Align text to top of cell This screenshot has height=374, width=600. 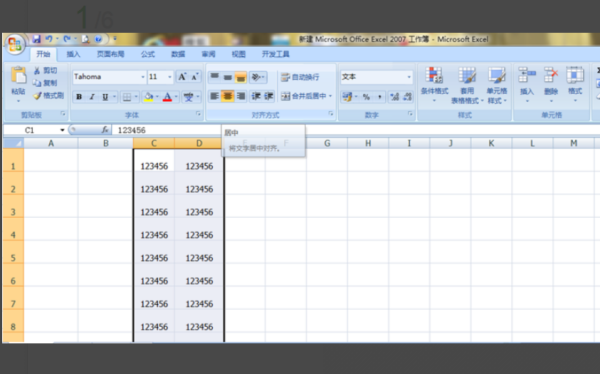[x=215, y=77]
